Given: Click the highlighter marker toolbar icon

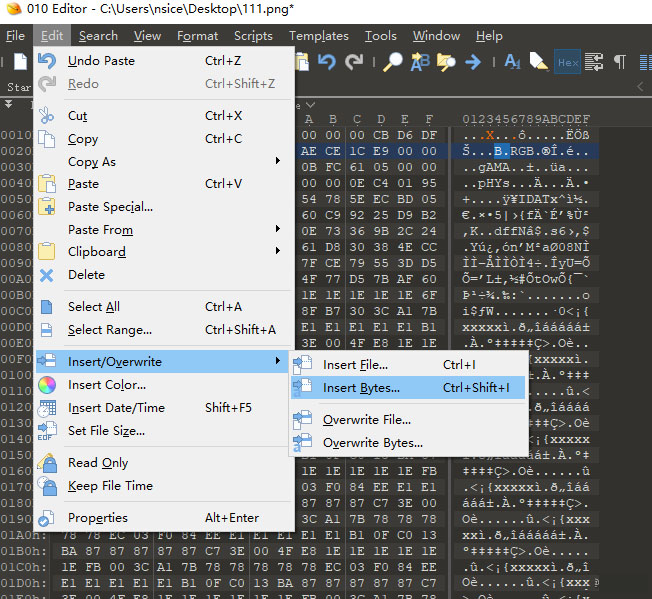Looking at the screenshot, I should [539, 62].
